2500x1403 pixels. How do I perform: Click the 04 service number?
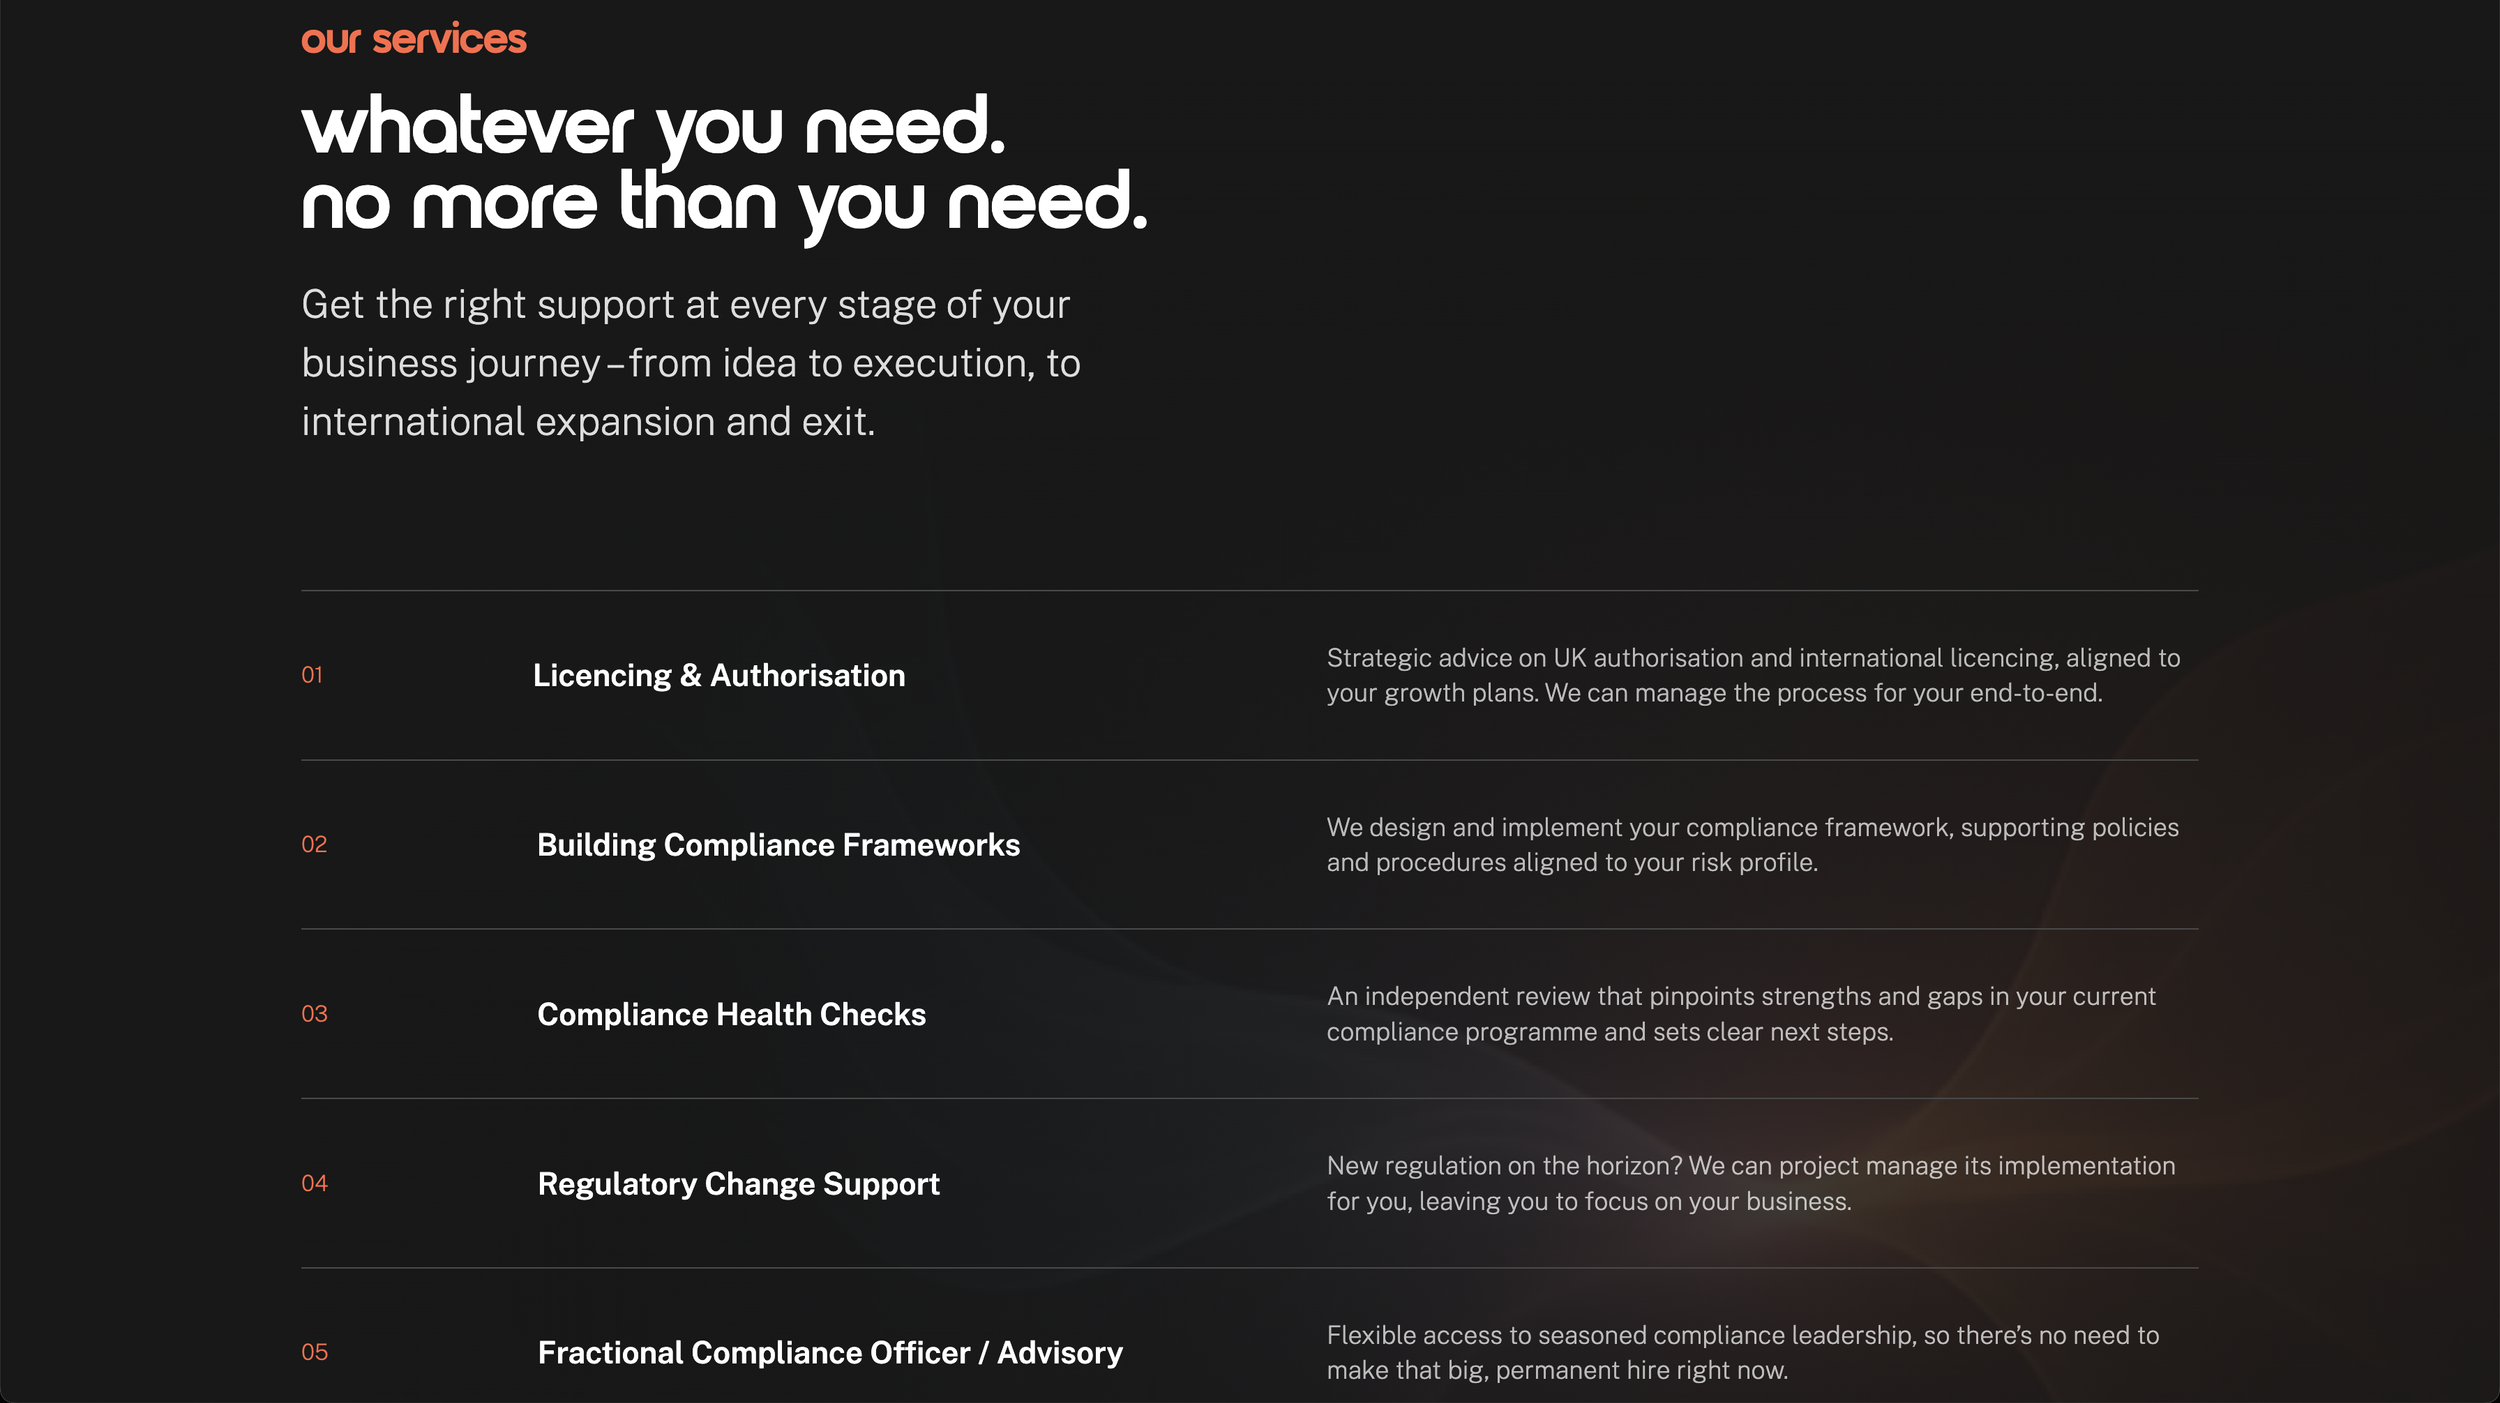(x=314, y=1184)
